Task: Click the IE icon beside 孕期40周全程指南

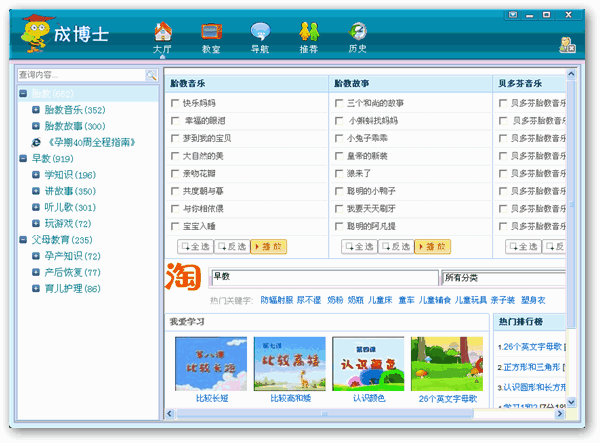Action: point(36,143)
